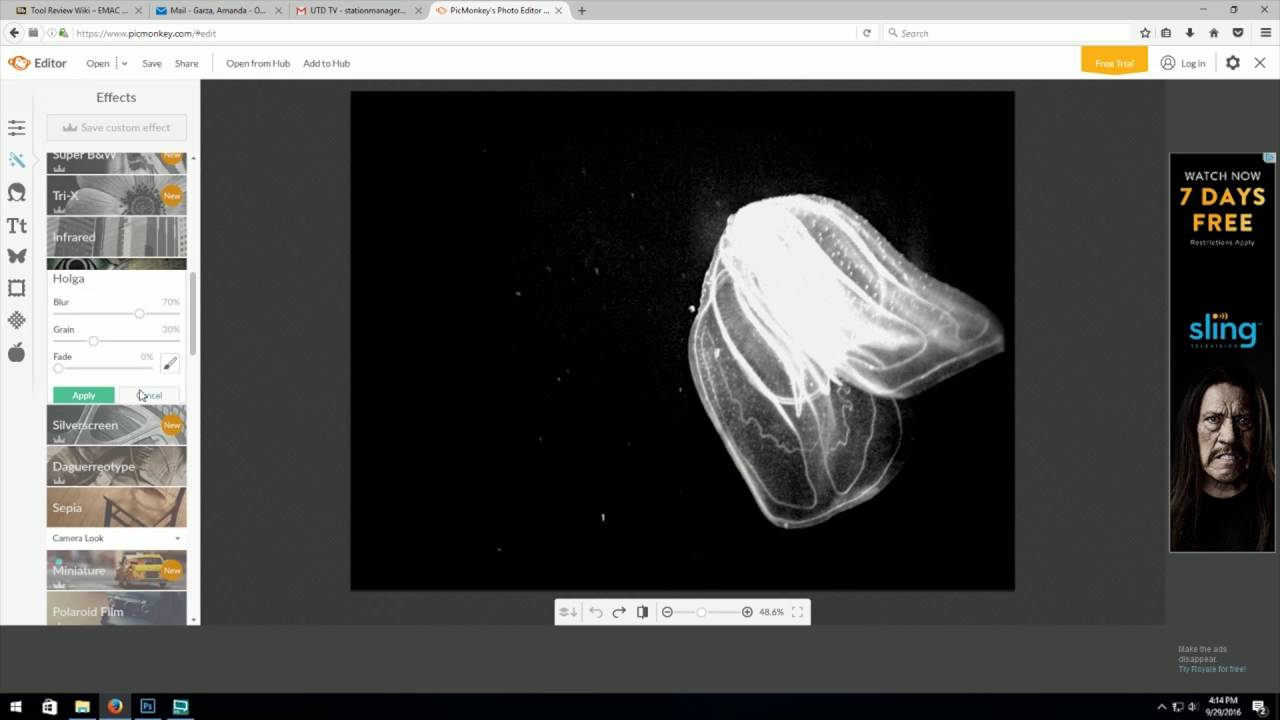Viewport: 1280px width, 720px height.
Task: Click Save custom effect button
Action: point(116,128)
